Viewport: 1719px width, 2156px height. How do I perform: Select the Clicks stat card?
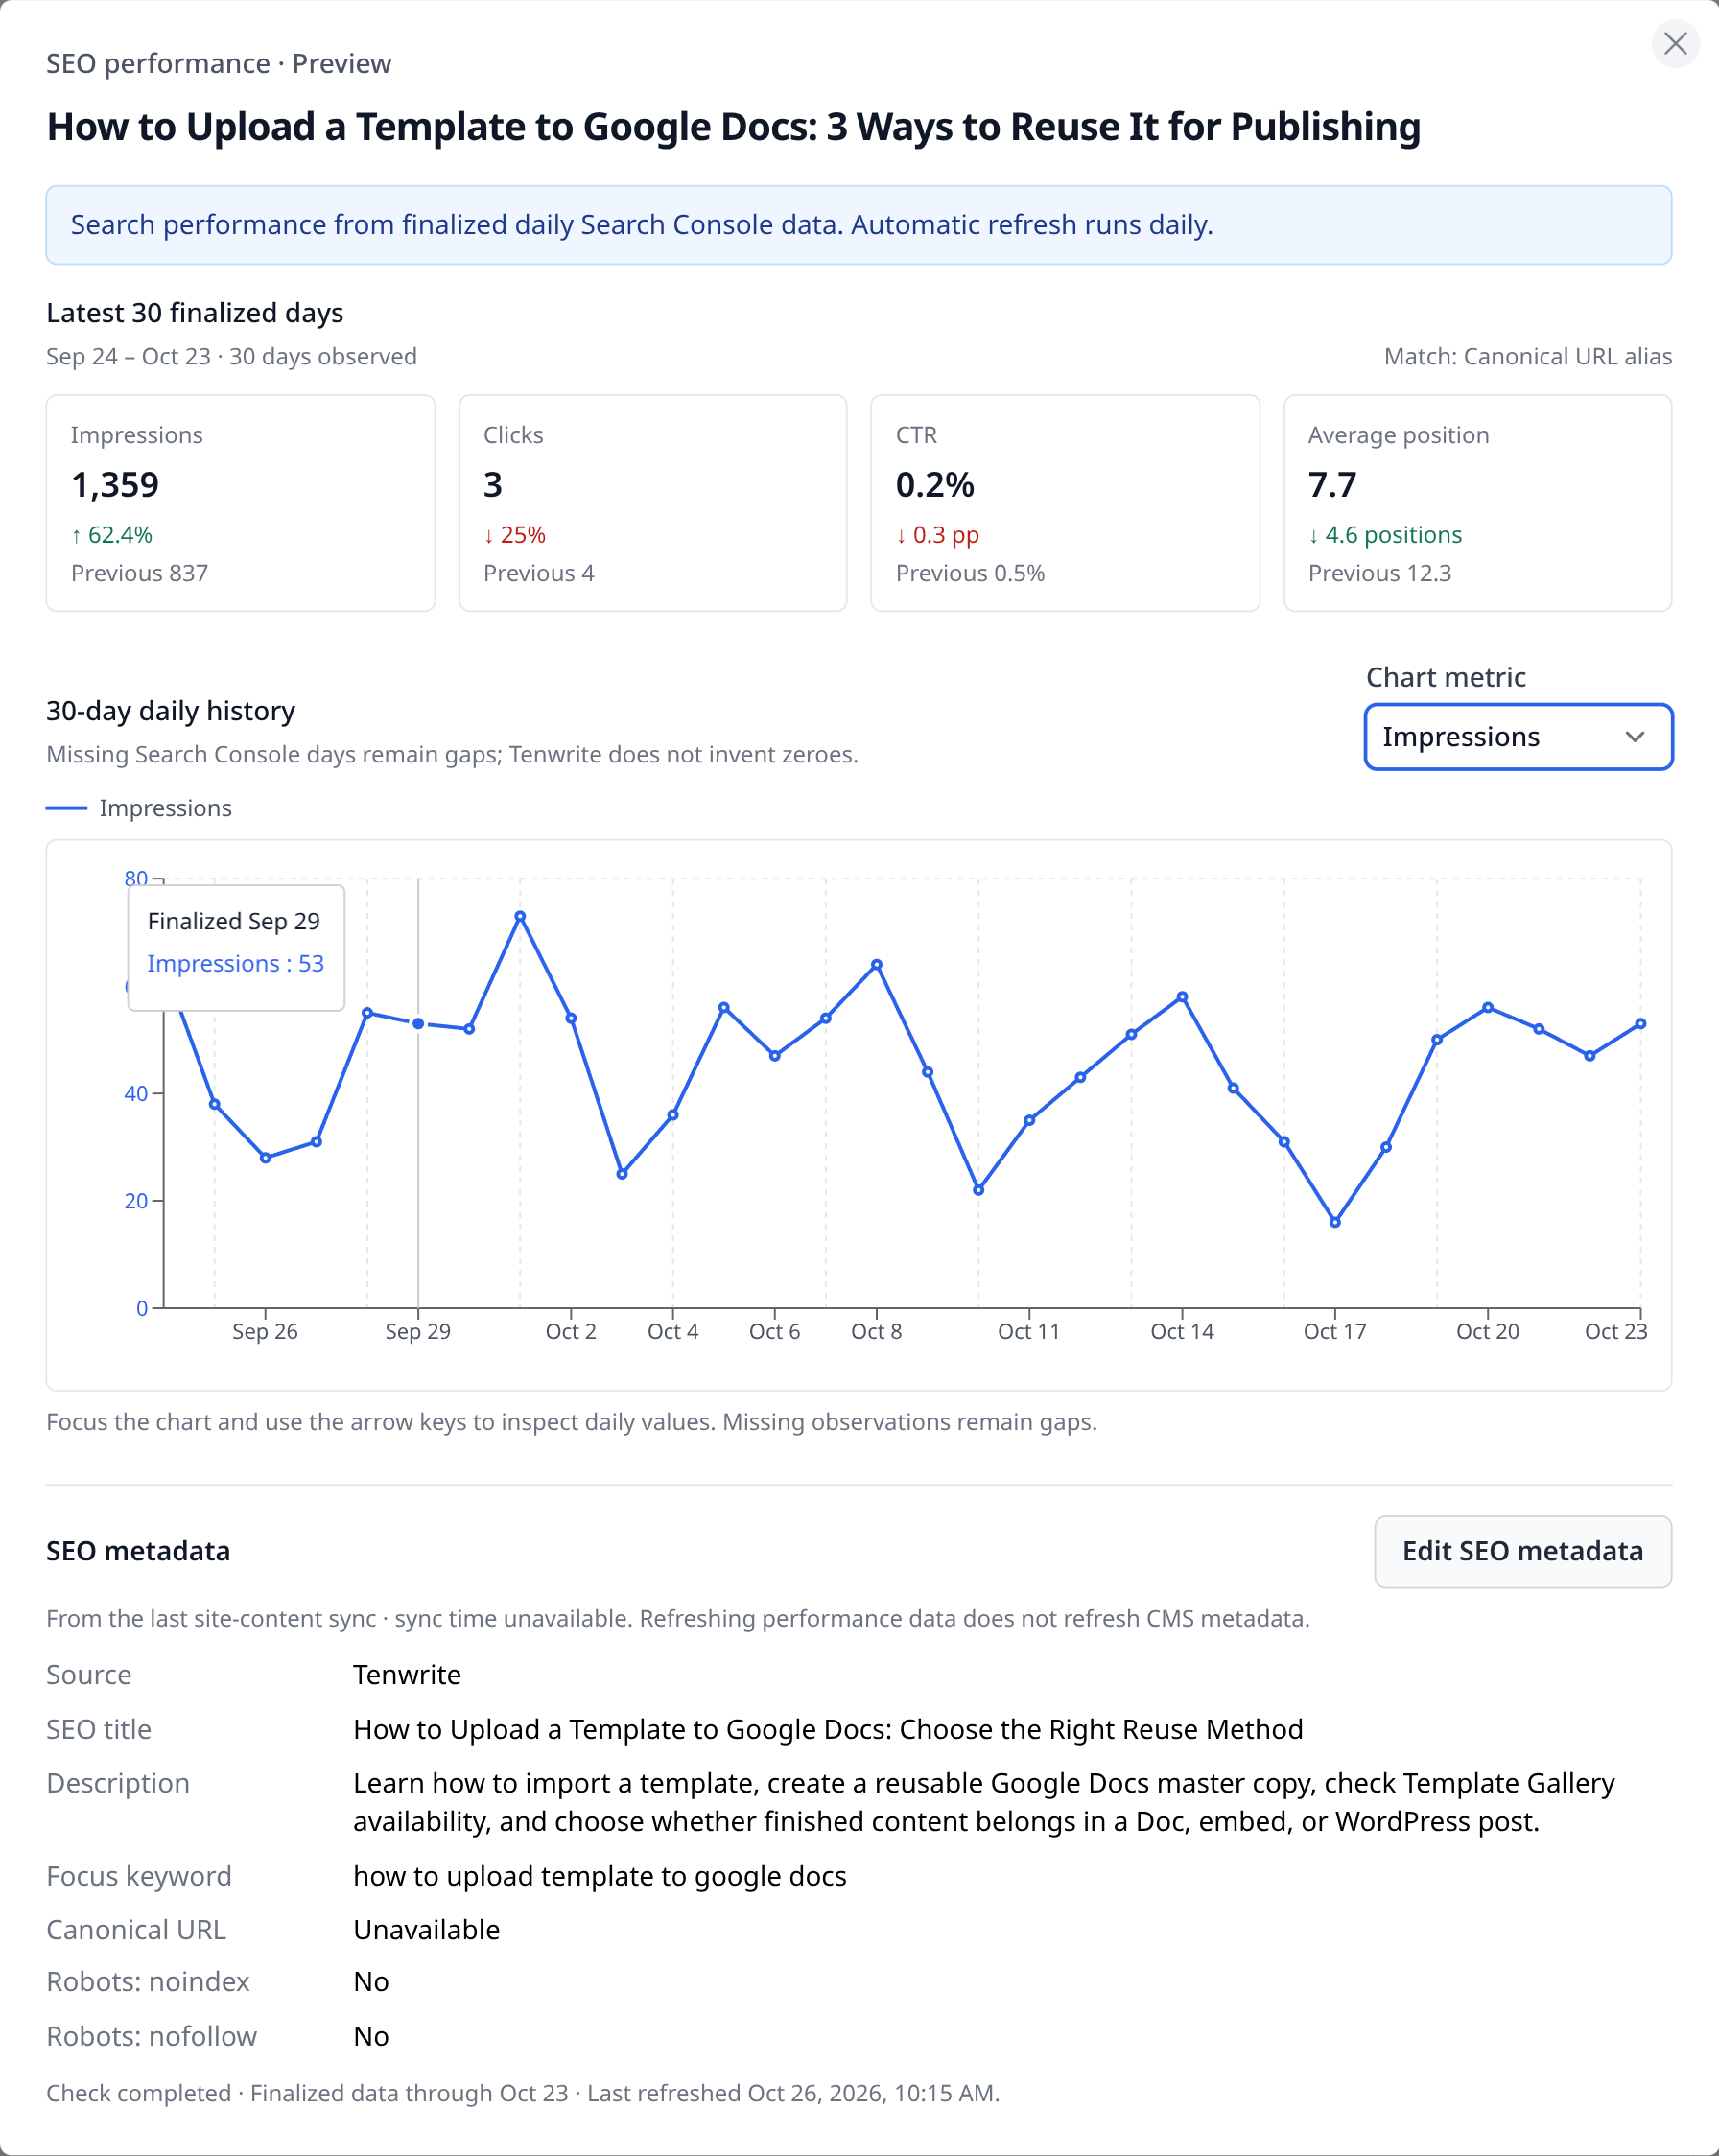click(x=653, y=503)
